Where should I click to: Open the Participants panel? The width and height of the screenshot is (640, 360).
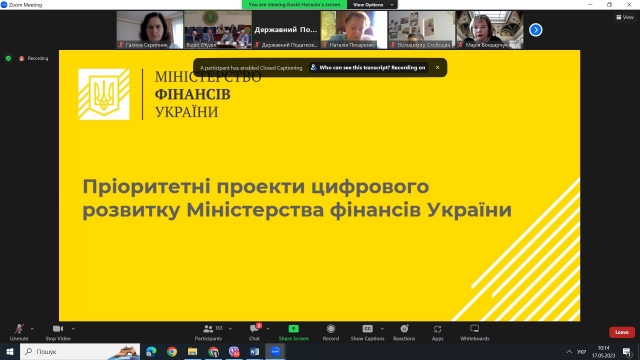tap(209, 332)
